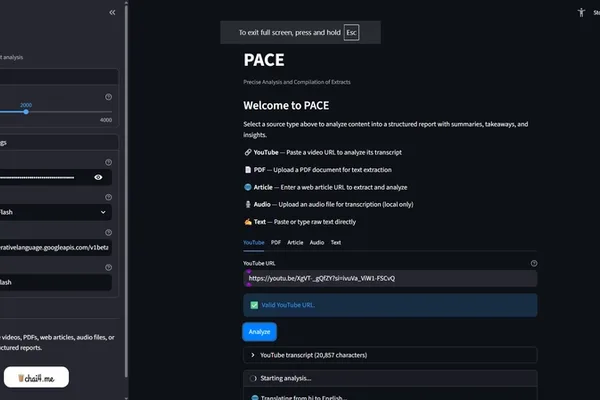This screenshot has width=600, height=400.
Task: Click the slider handle at 2000
Action: pos(26,112)
